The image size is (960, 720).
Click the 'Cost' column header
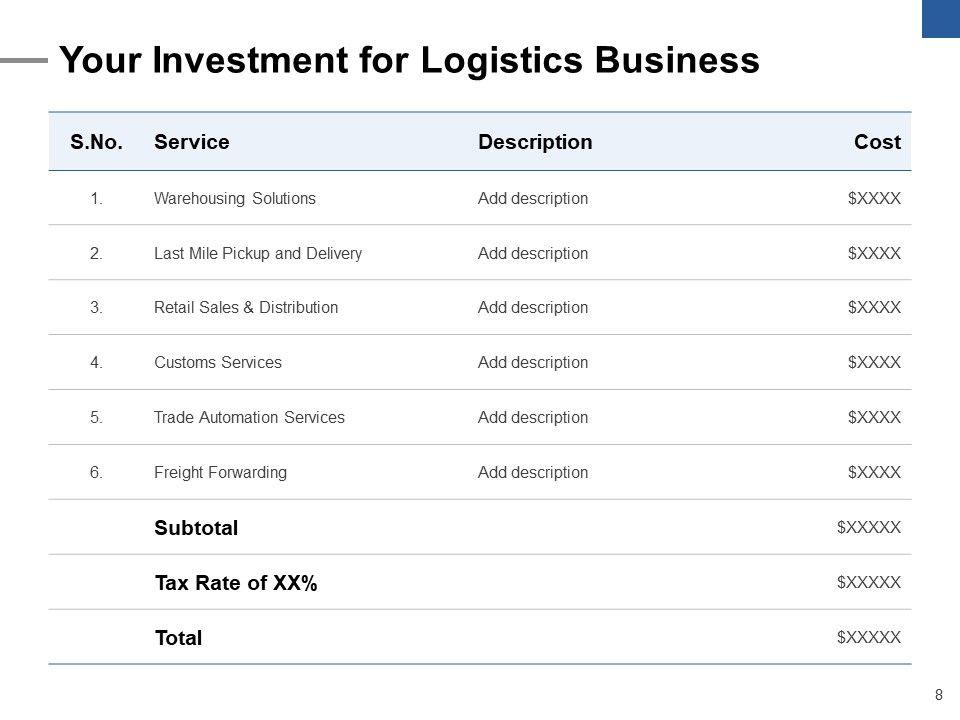click(x=877, y=142)
